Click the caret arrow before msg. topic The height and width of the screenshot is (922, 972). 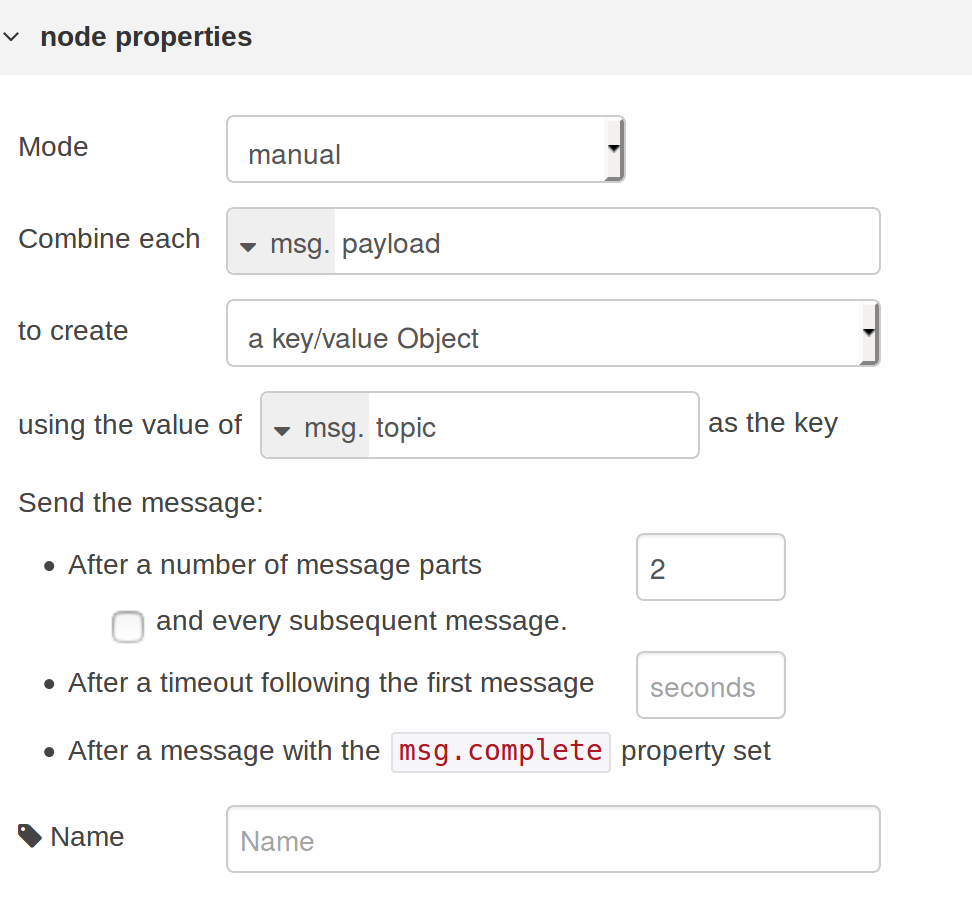click(x=283, y=430)
